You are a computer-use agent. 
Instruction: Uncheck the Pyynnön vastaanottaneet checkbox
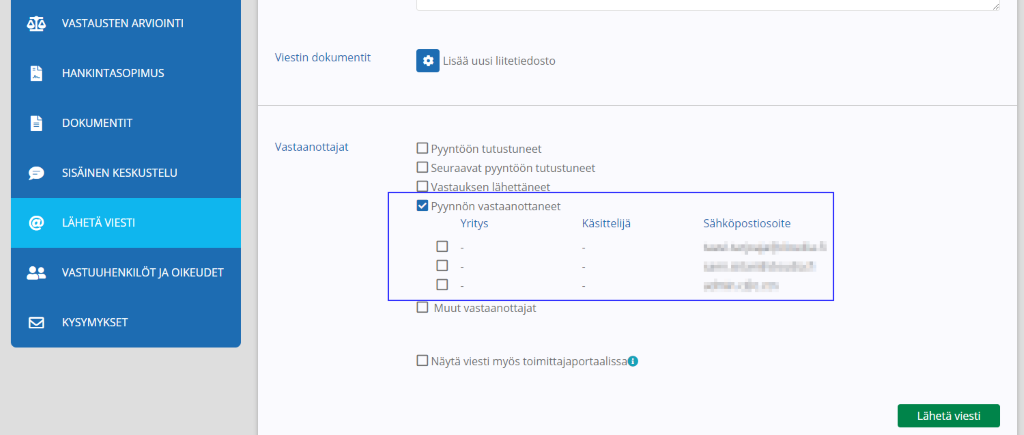coord(423,206)
